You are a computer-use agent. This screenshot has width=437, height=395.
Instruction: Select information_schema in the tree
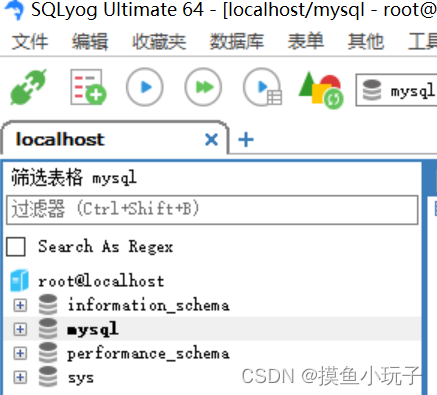click(149, 305)
